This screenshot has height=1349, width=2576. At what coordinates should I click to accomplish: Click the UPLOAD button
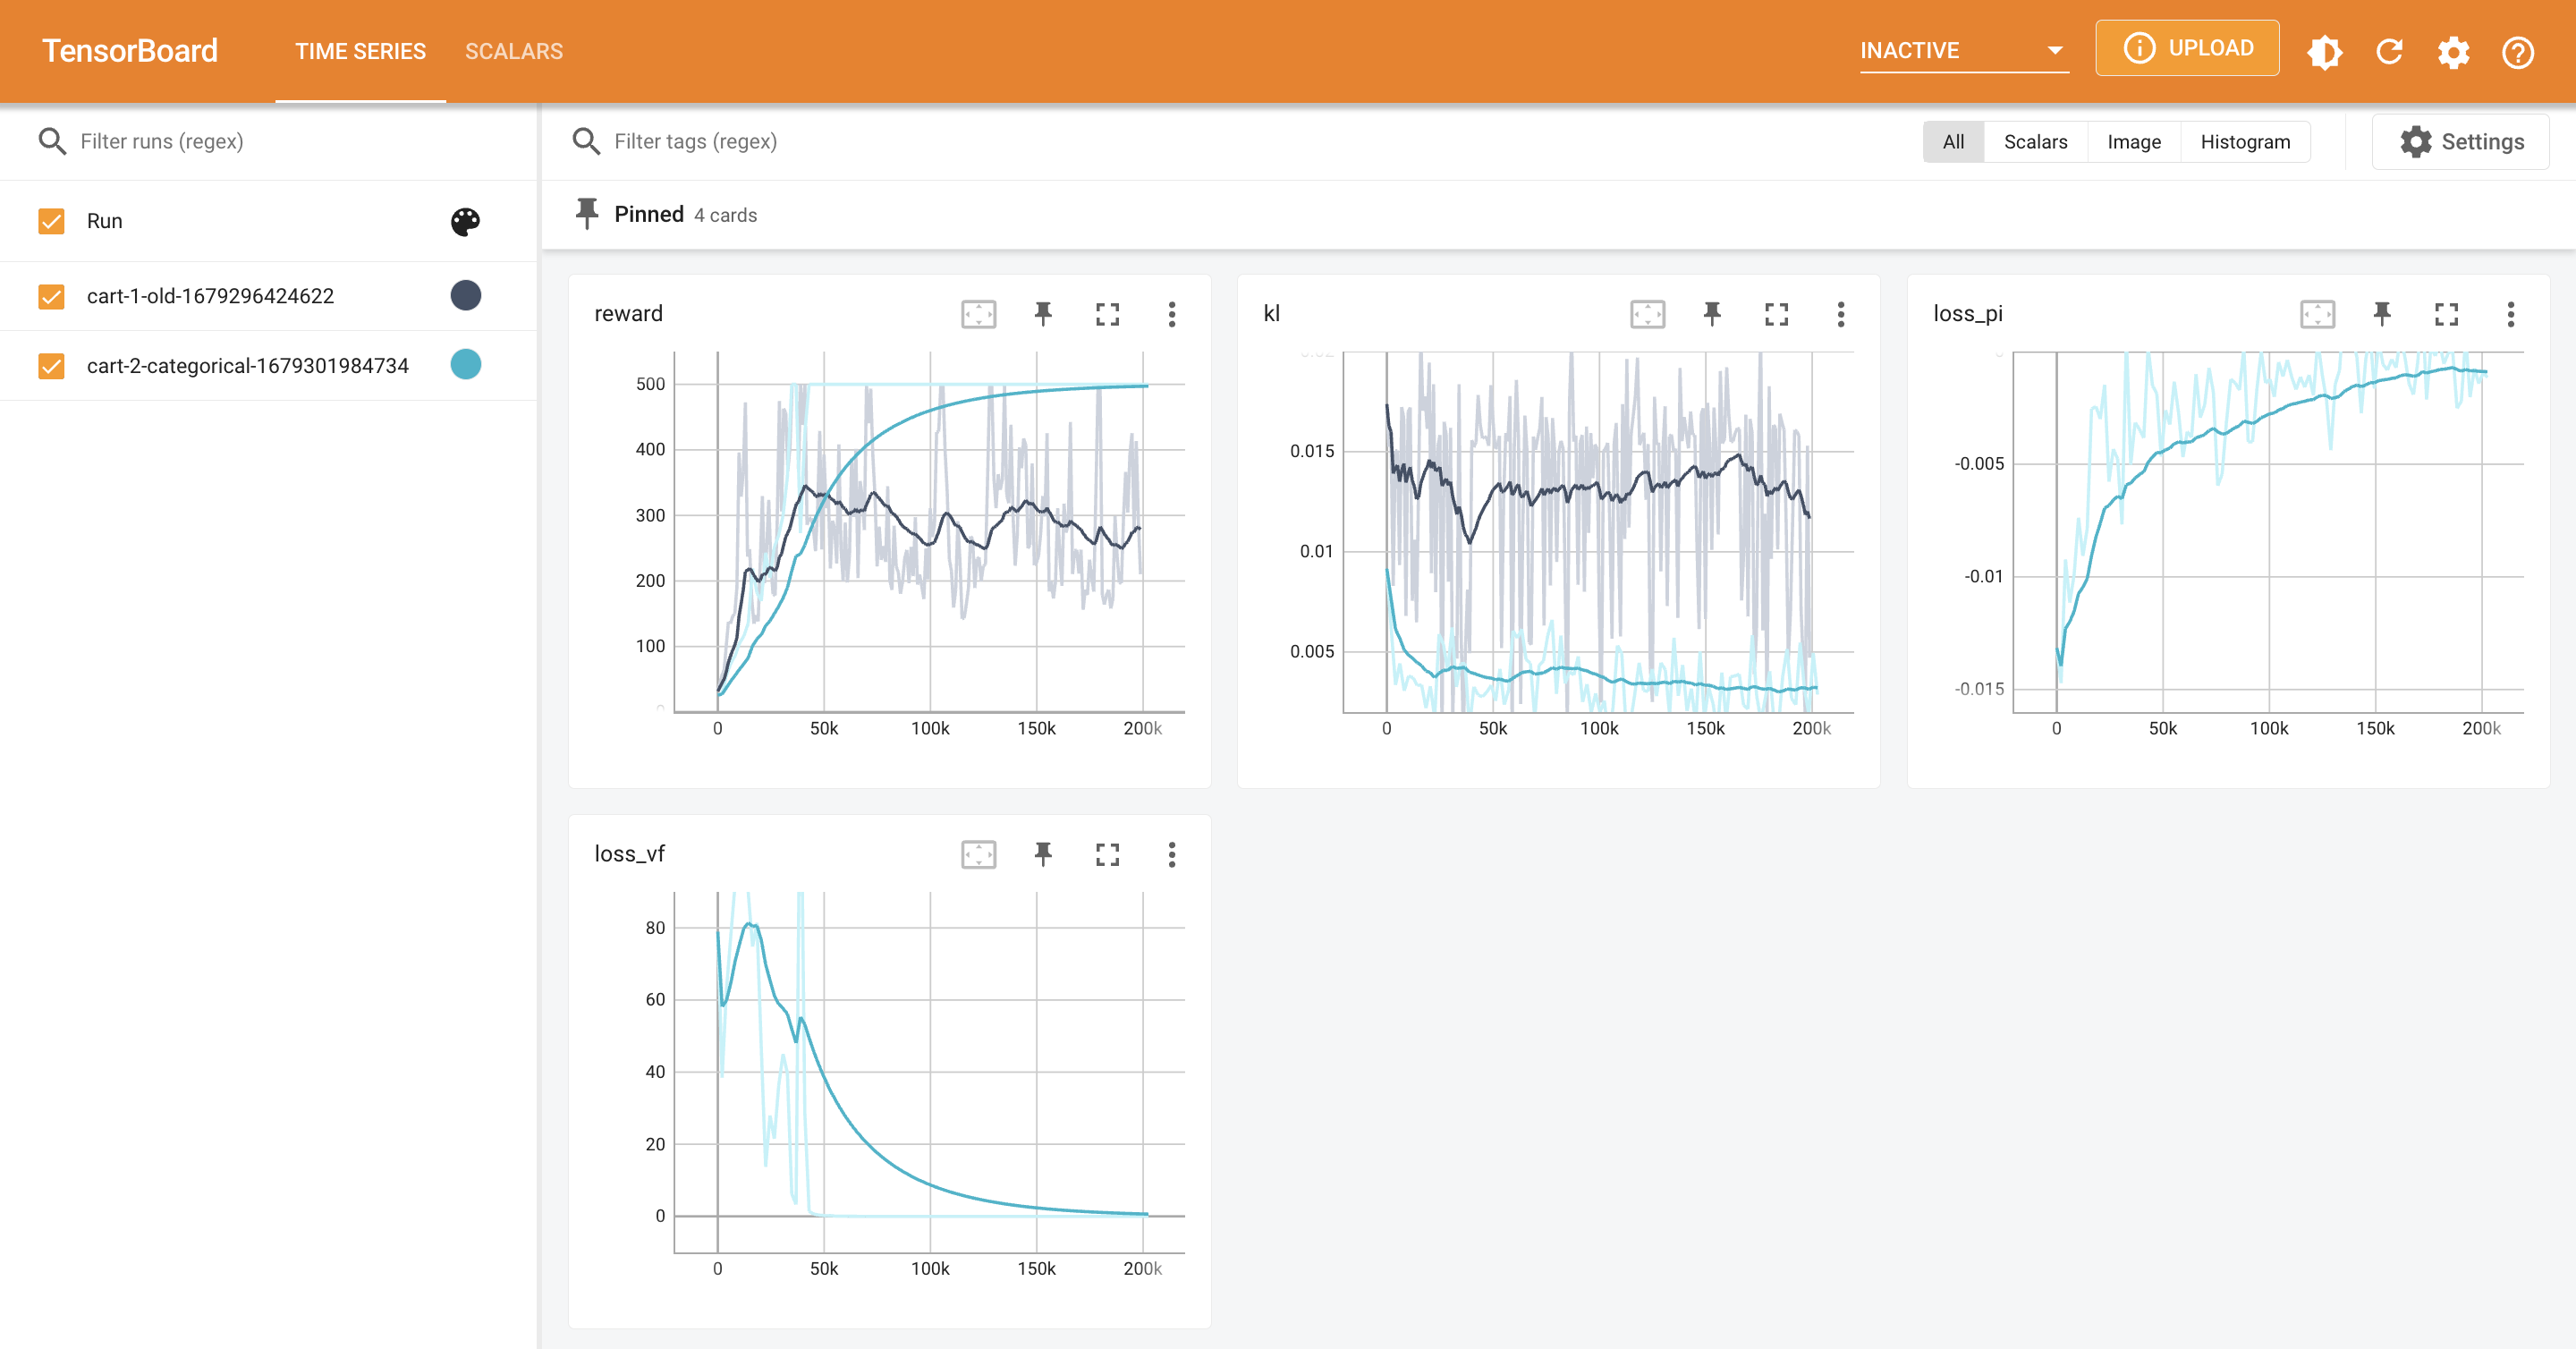2187,48
